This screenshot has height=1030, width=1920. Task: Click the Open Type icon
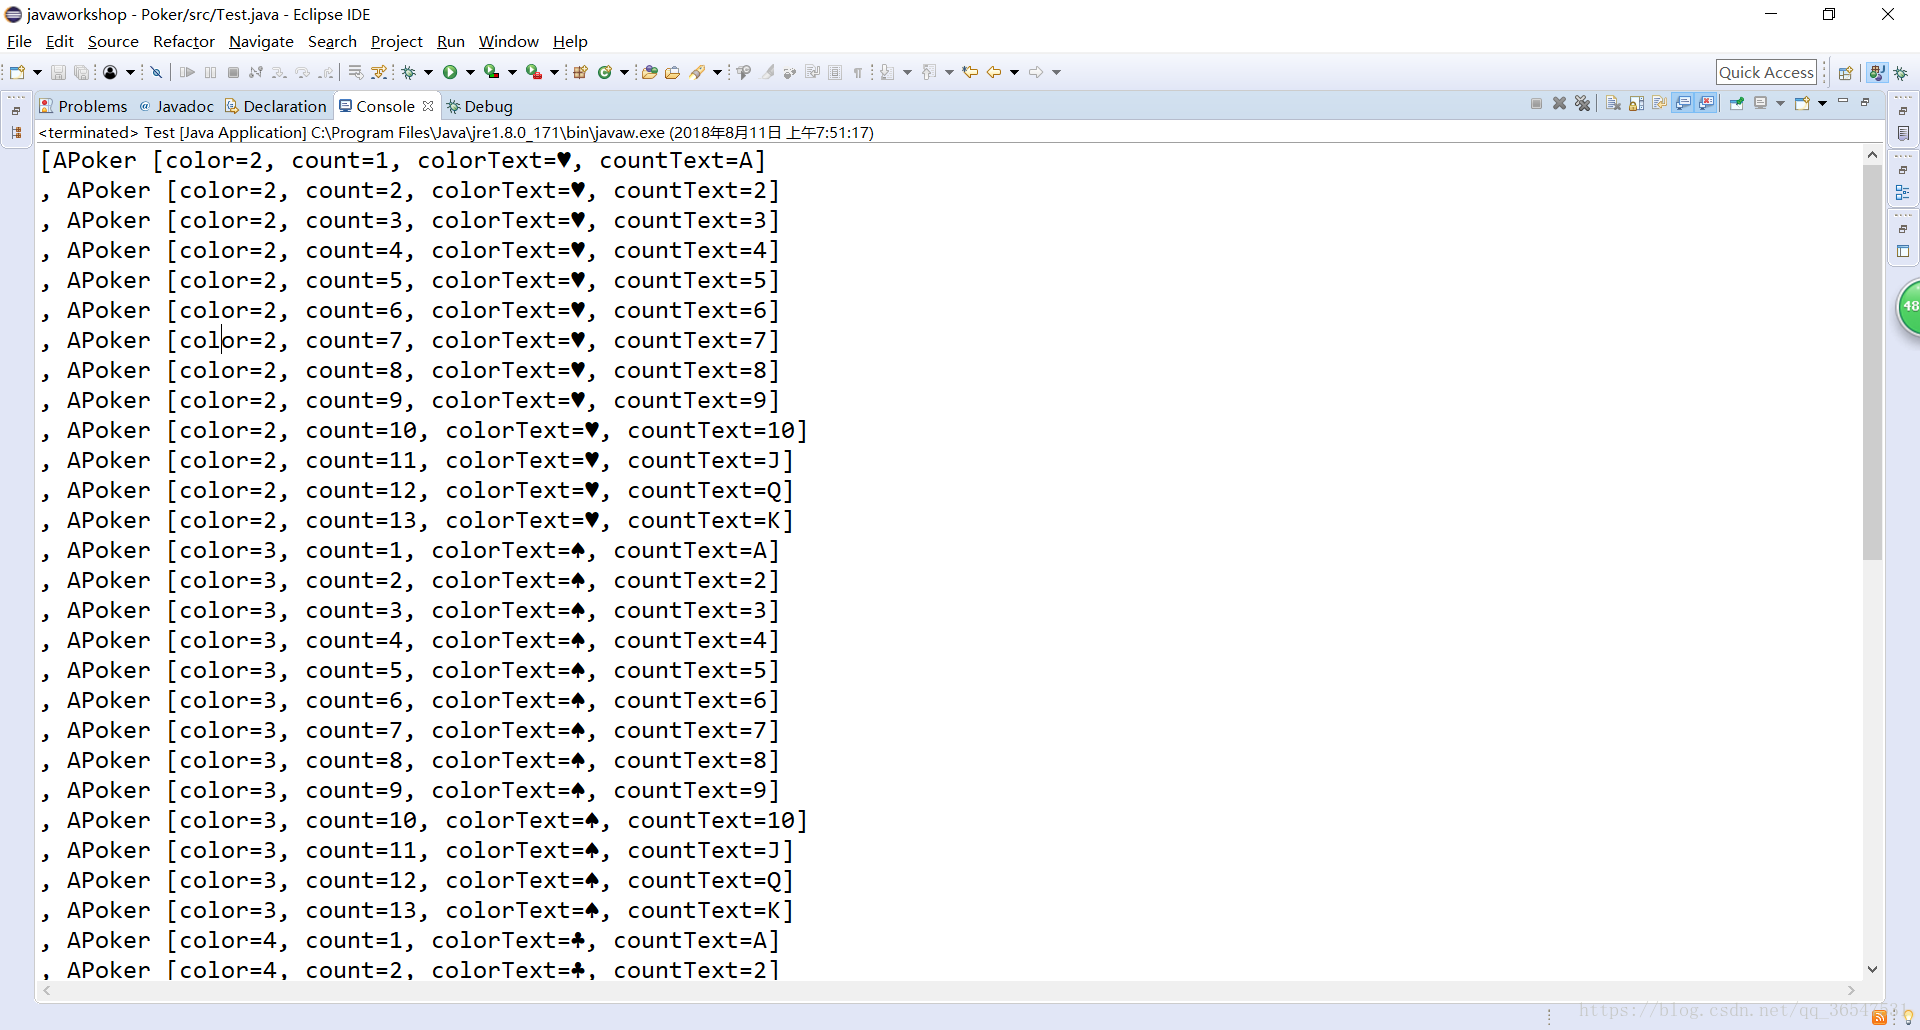[650, 72]
